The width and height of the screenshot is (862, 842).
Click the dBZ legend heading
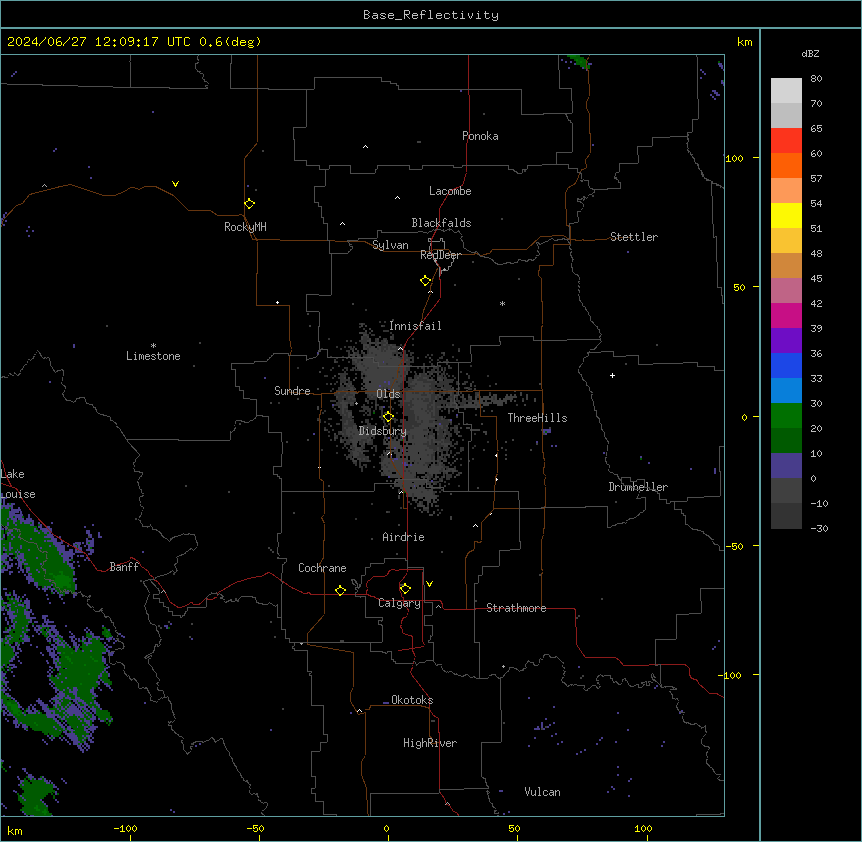pos(810,54)
